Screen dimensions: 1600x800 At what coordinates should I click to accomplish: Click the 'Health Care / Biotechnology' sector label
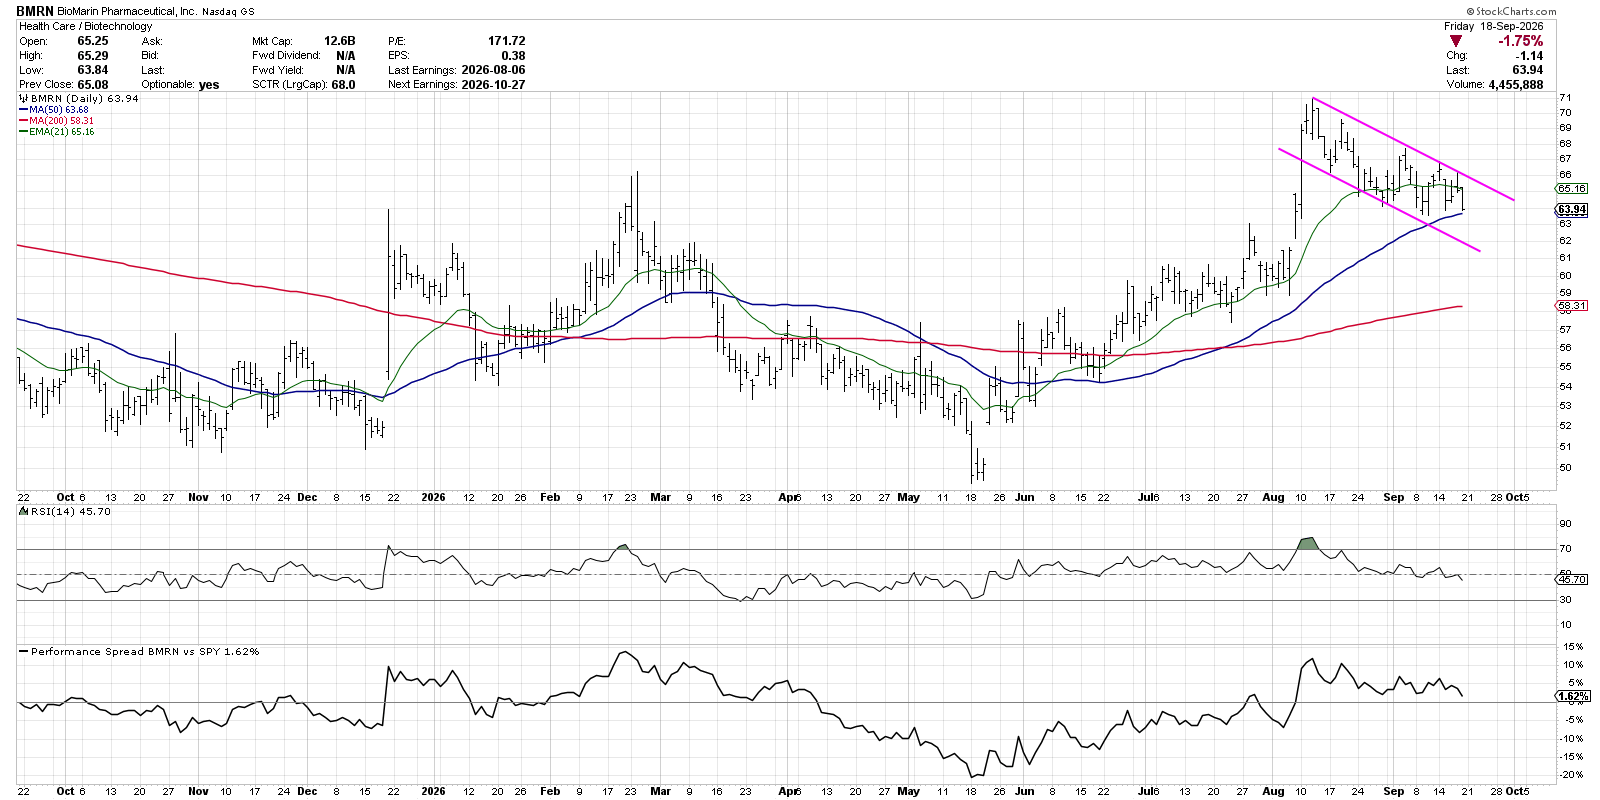pyautogui.click(x=86, y=26)
